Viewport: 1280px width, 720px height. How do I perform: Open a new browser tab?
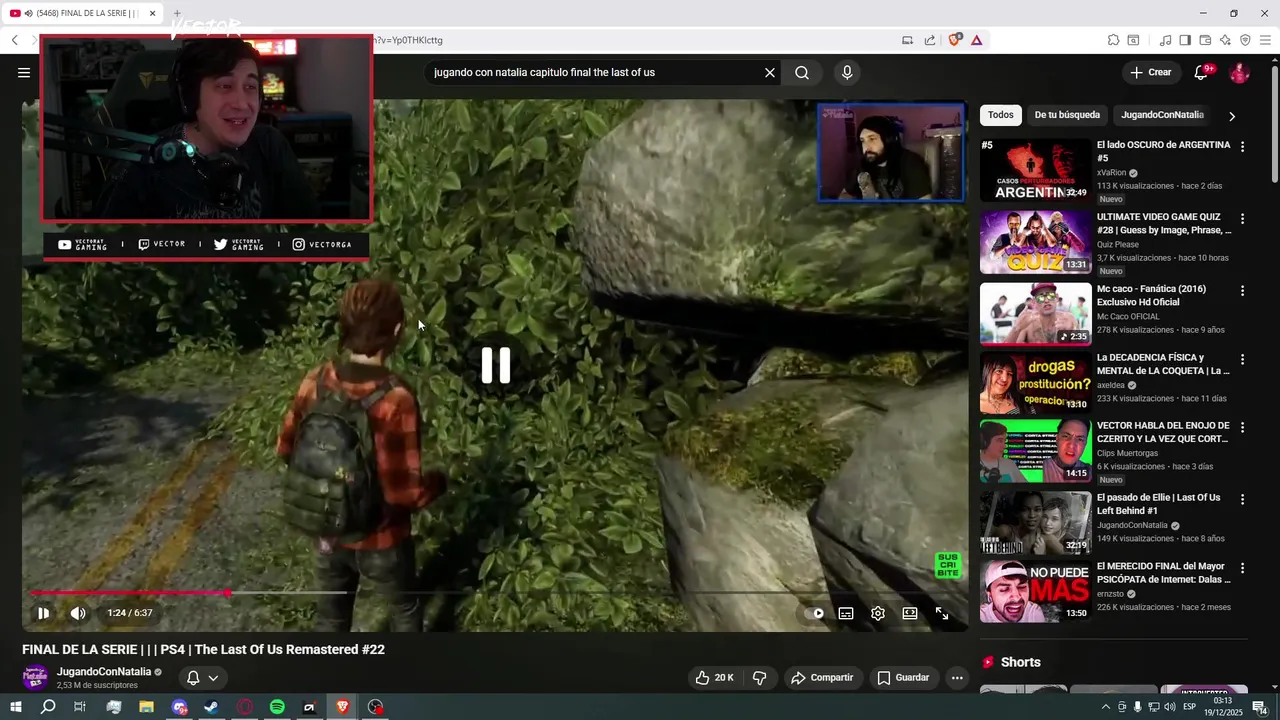point(177,13)
